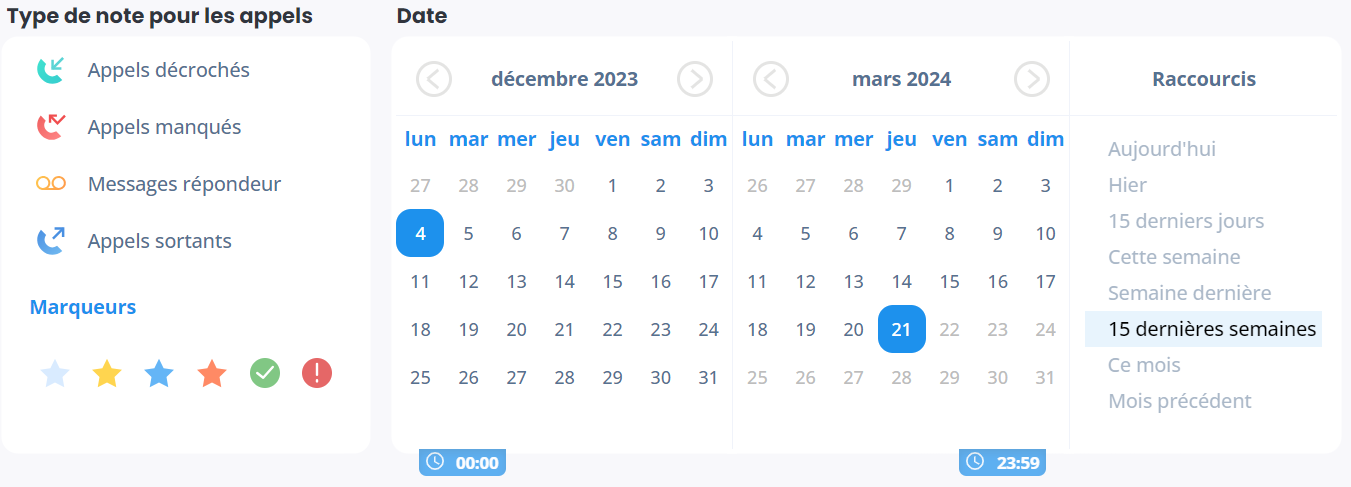Choose the Semaine dernière shortcut

1189,293
